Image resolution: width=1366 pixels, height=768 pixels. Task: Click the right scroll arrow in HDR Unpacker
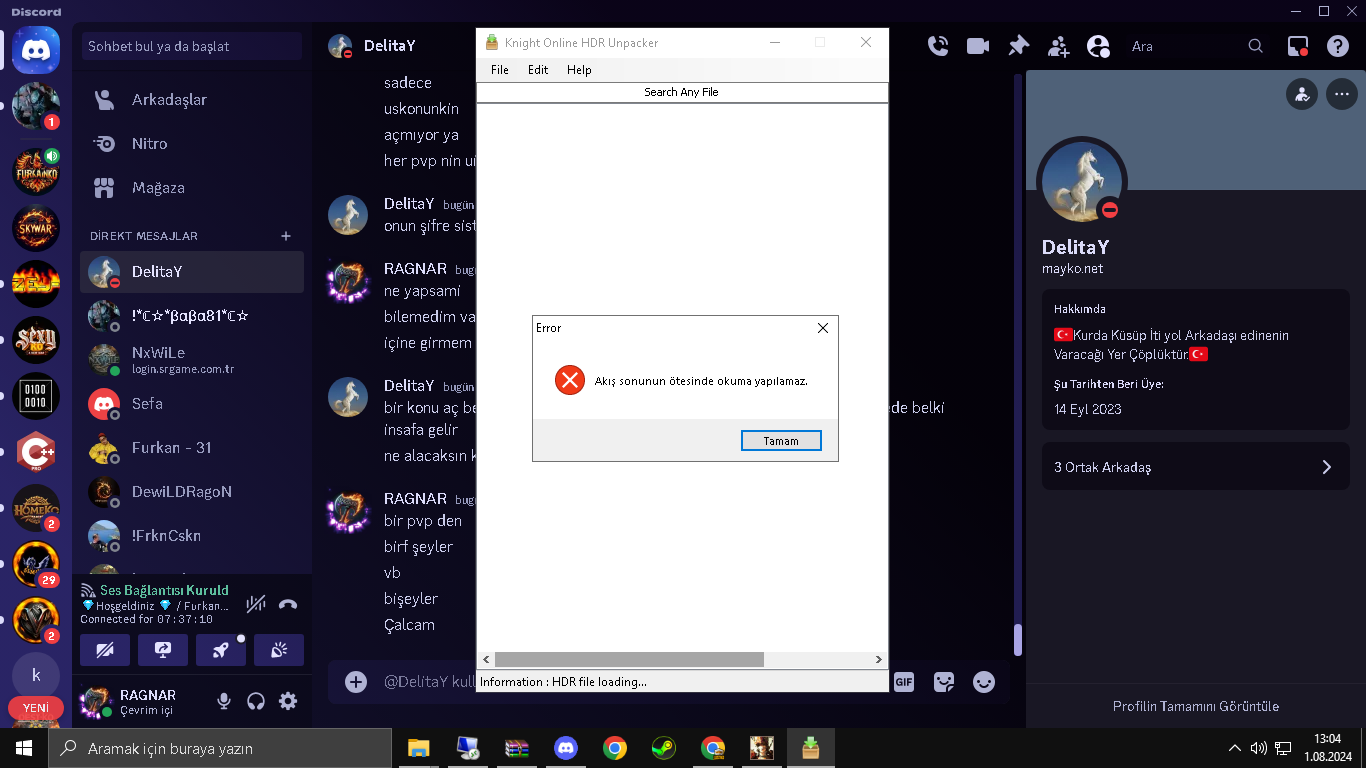click(879, 660)
